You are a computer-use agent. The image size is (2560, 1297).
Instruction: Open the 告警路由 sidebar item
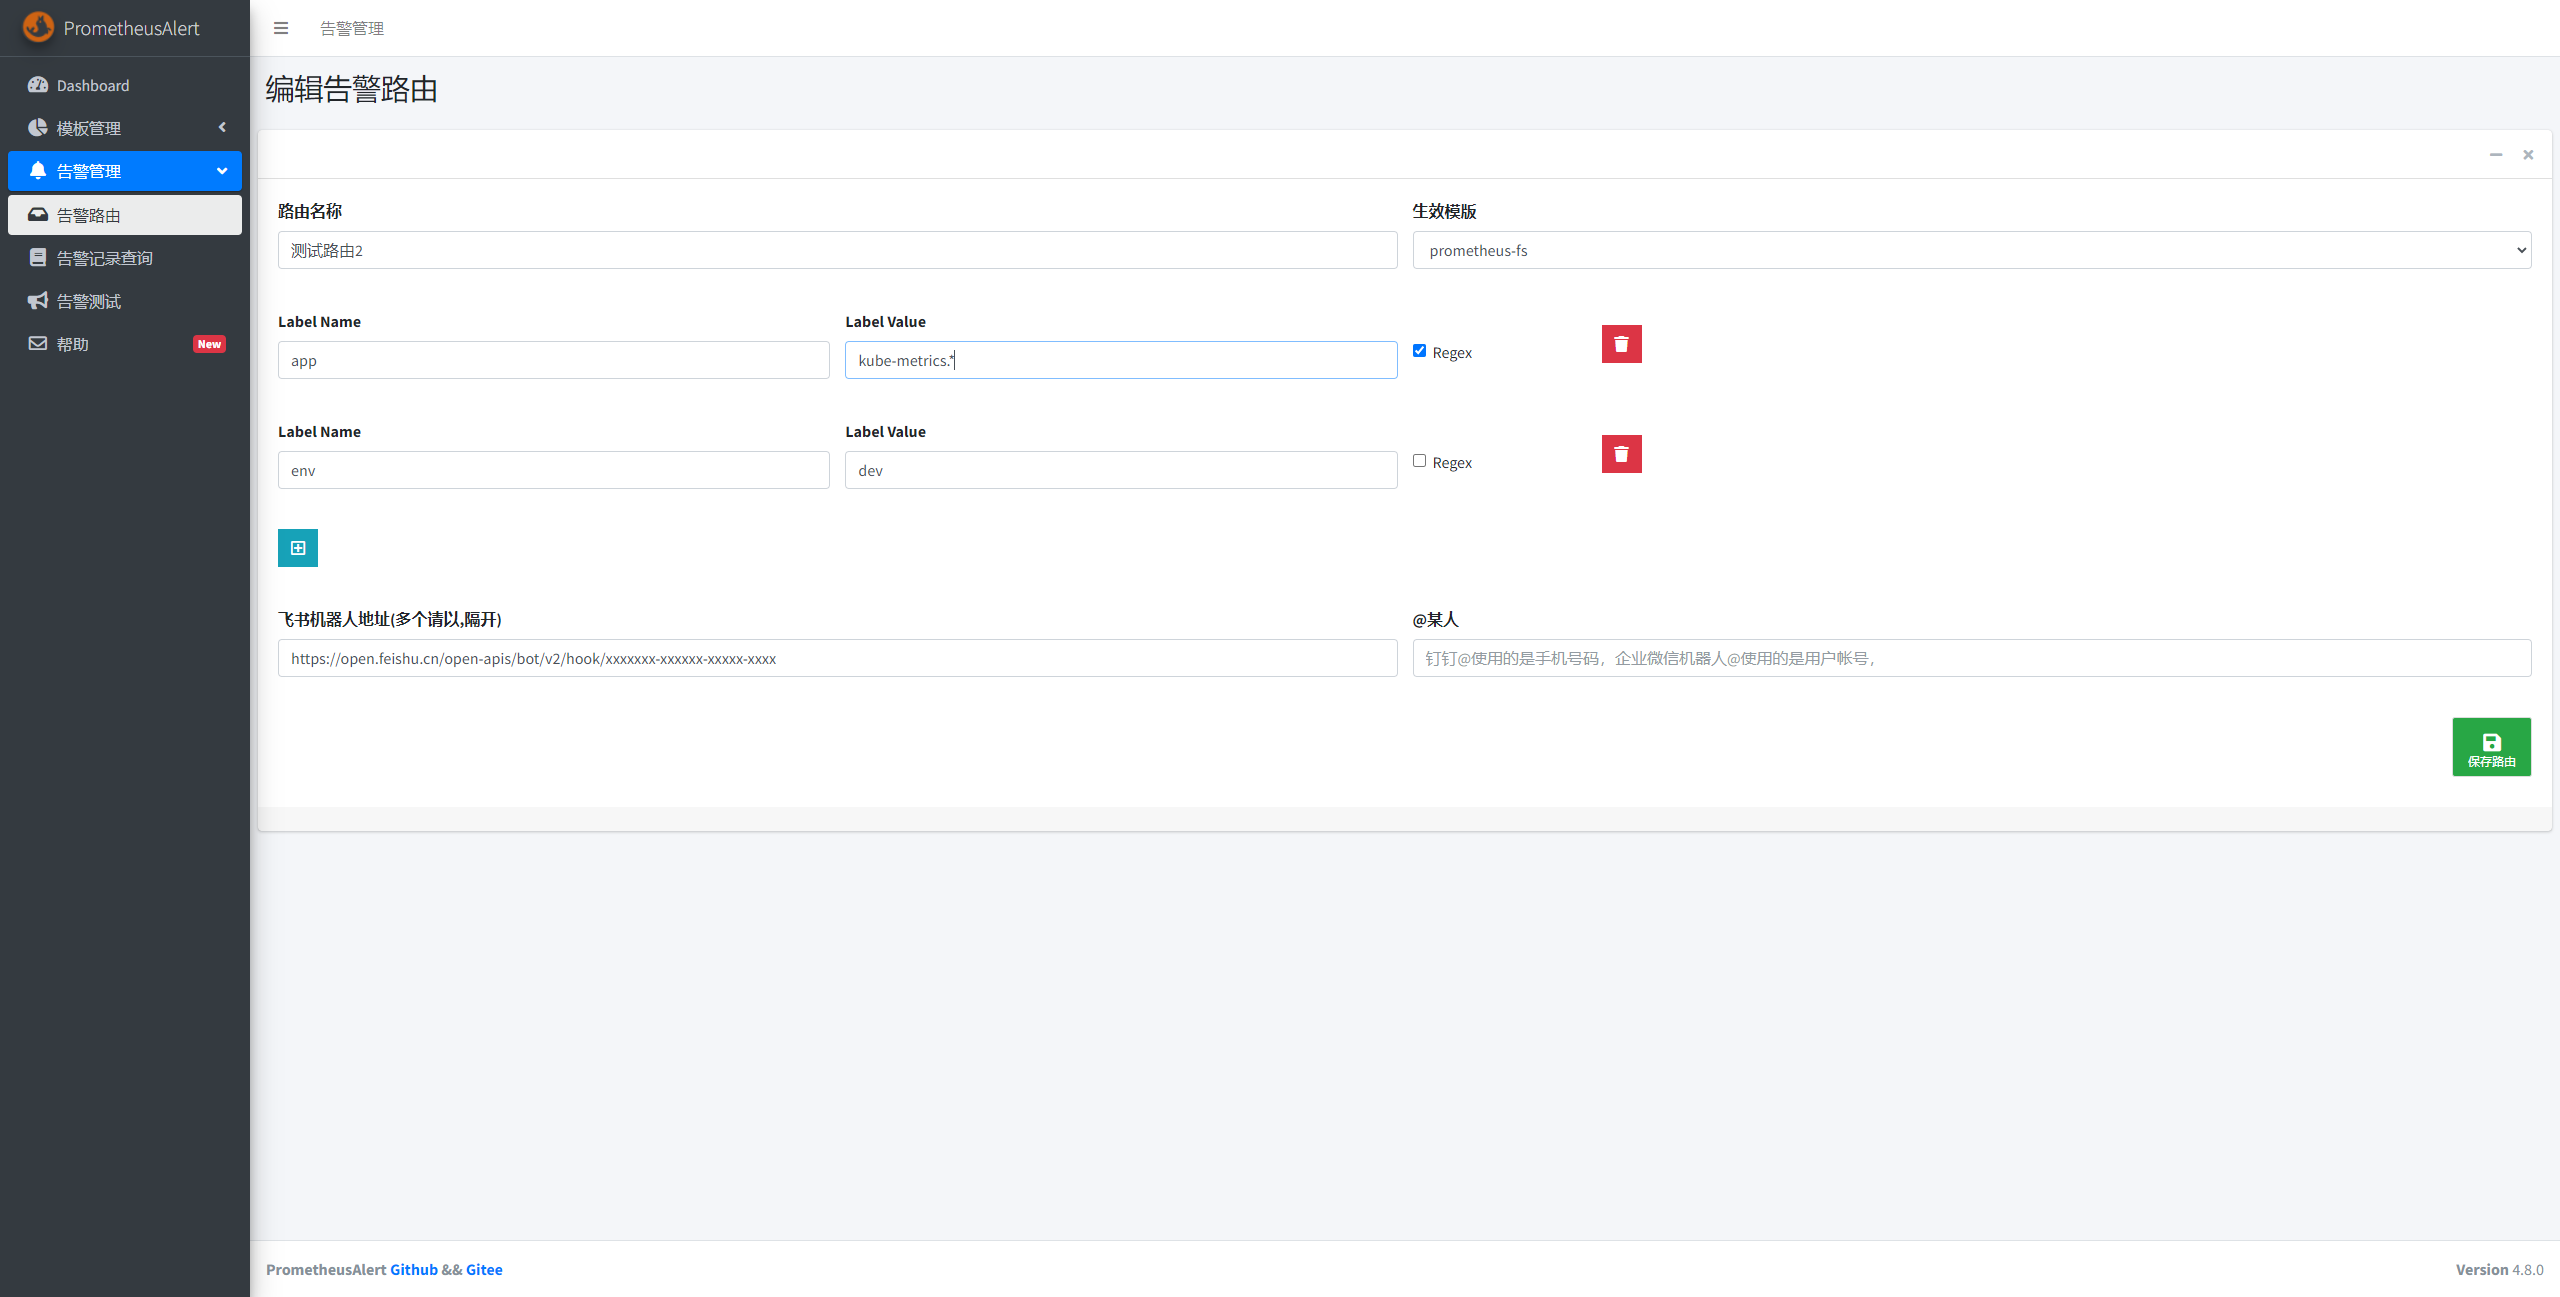pyautogui.click(x=125, y=215)
